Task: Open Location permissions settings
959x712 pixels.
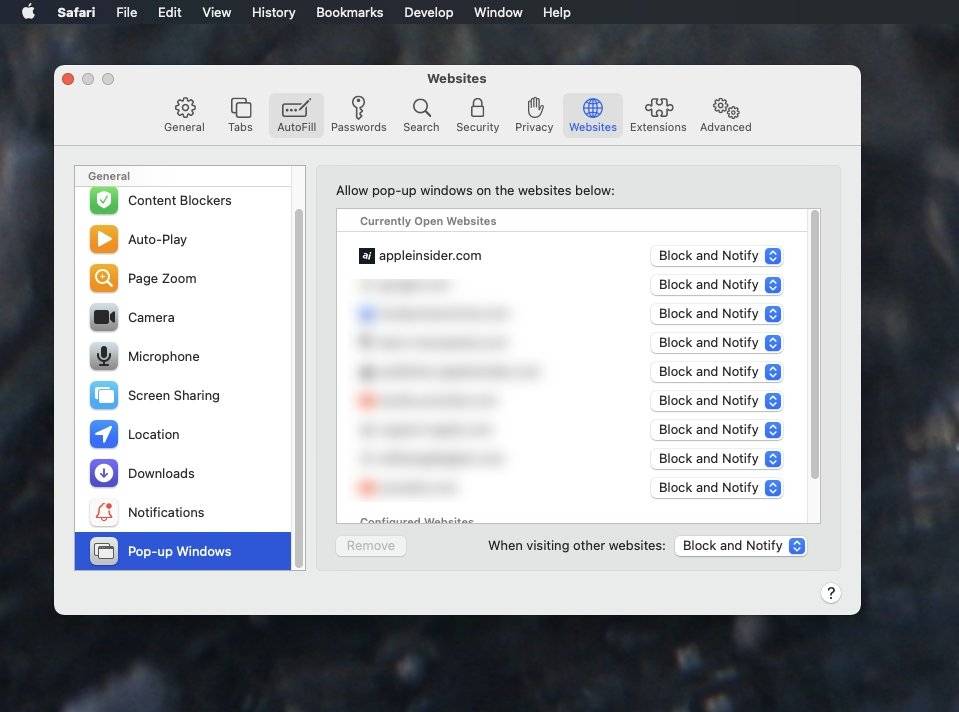Action: (153, 434)
